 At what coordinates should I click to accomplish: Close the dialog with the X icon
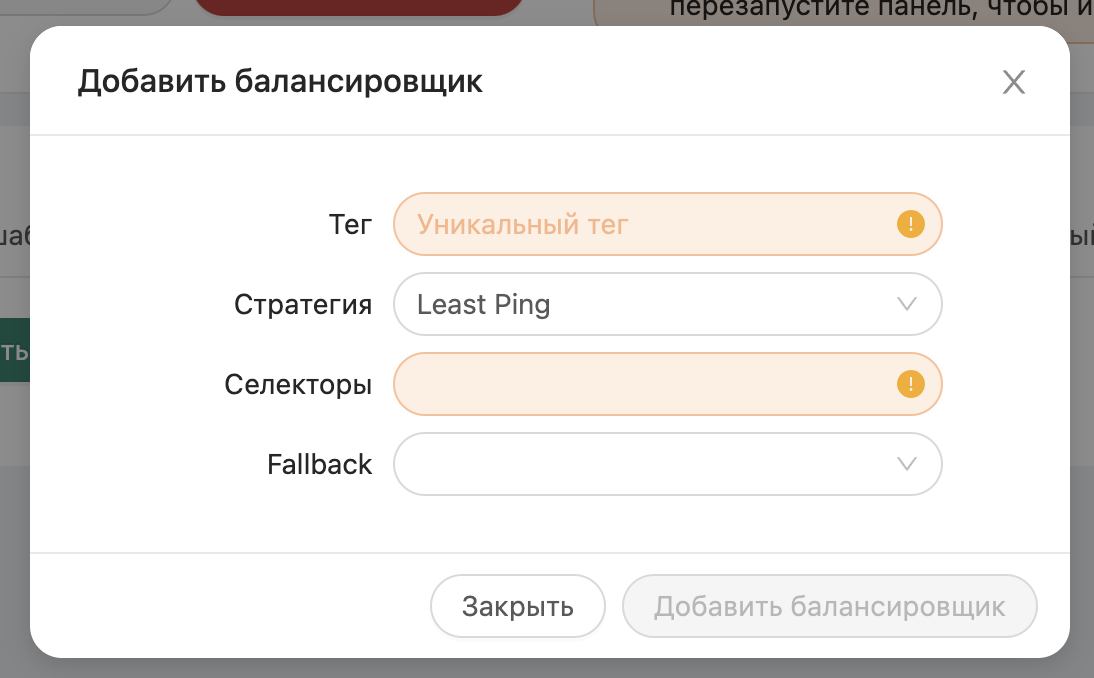point(1014,82)
